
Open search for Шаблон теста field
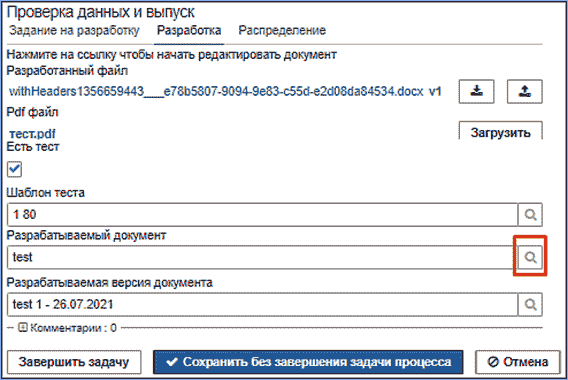click(x=530, y=215)
